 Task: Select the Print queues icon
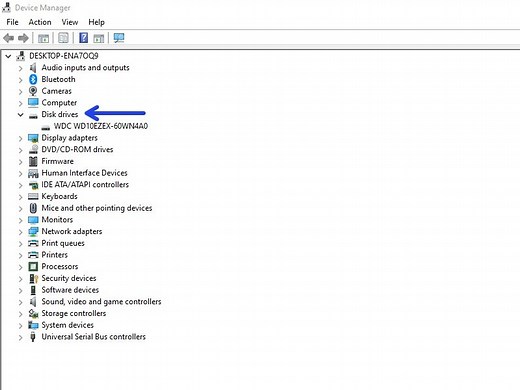(33, 243)
